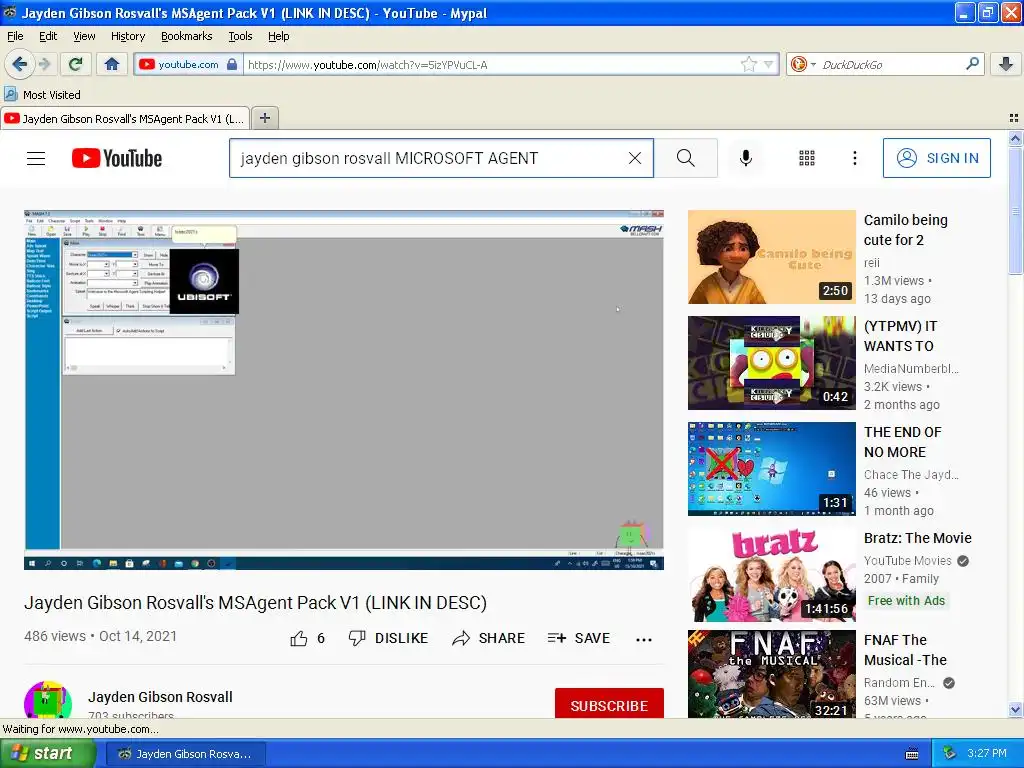This screenshot has width=1024, height=768.
Task: Click the page scrollbar down arrow
Action: pos(1015,709)
